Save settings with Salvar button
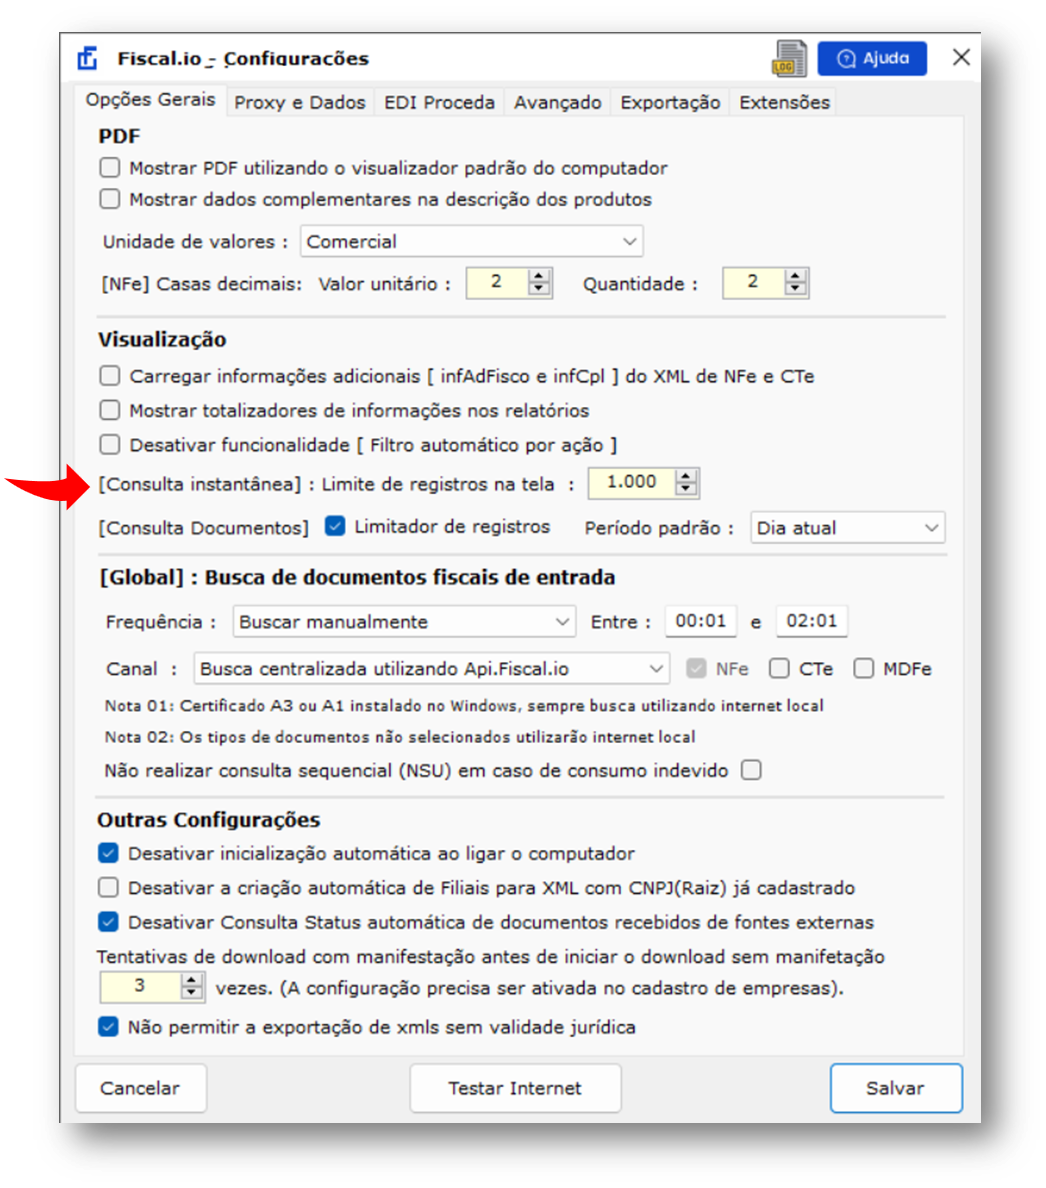This screenshot has width=1046, height=1188. click(895, 1088)
